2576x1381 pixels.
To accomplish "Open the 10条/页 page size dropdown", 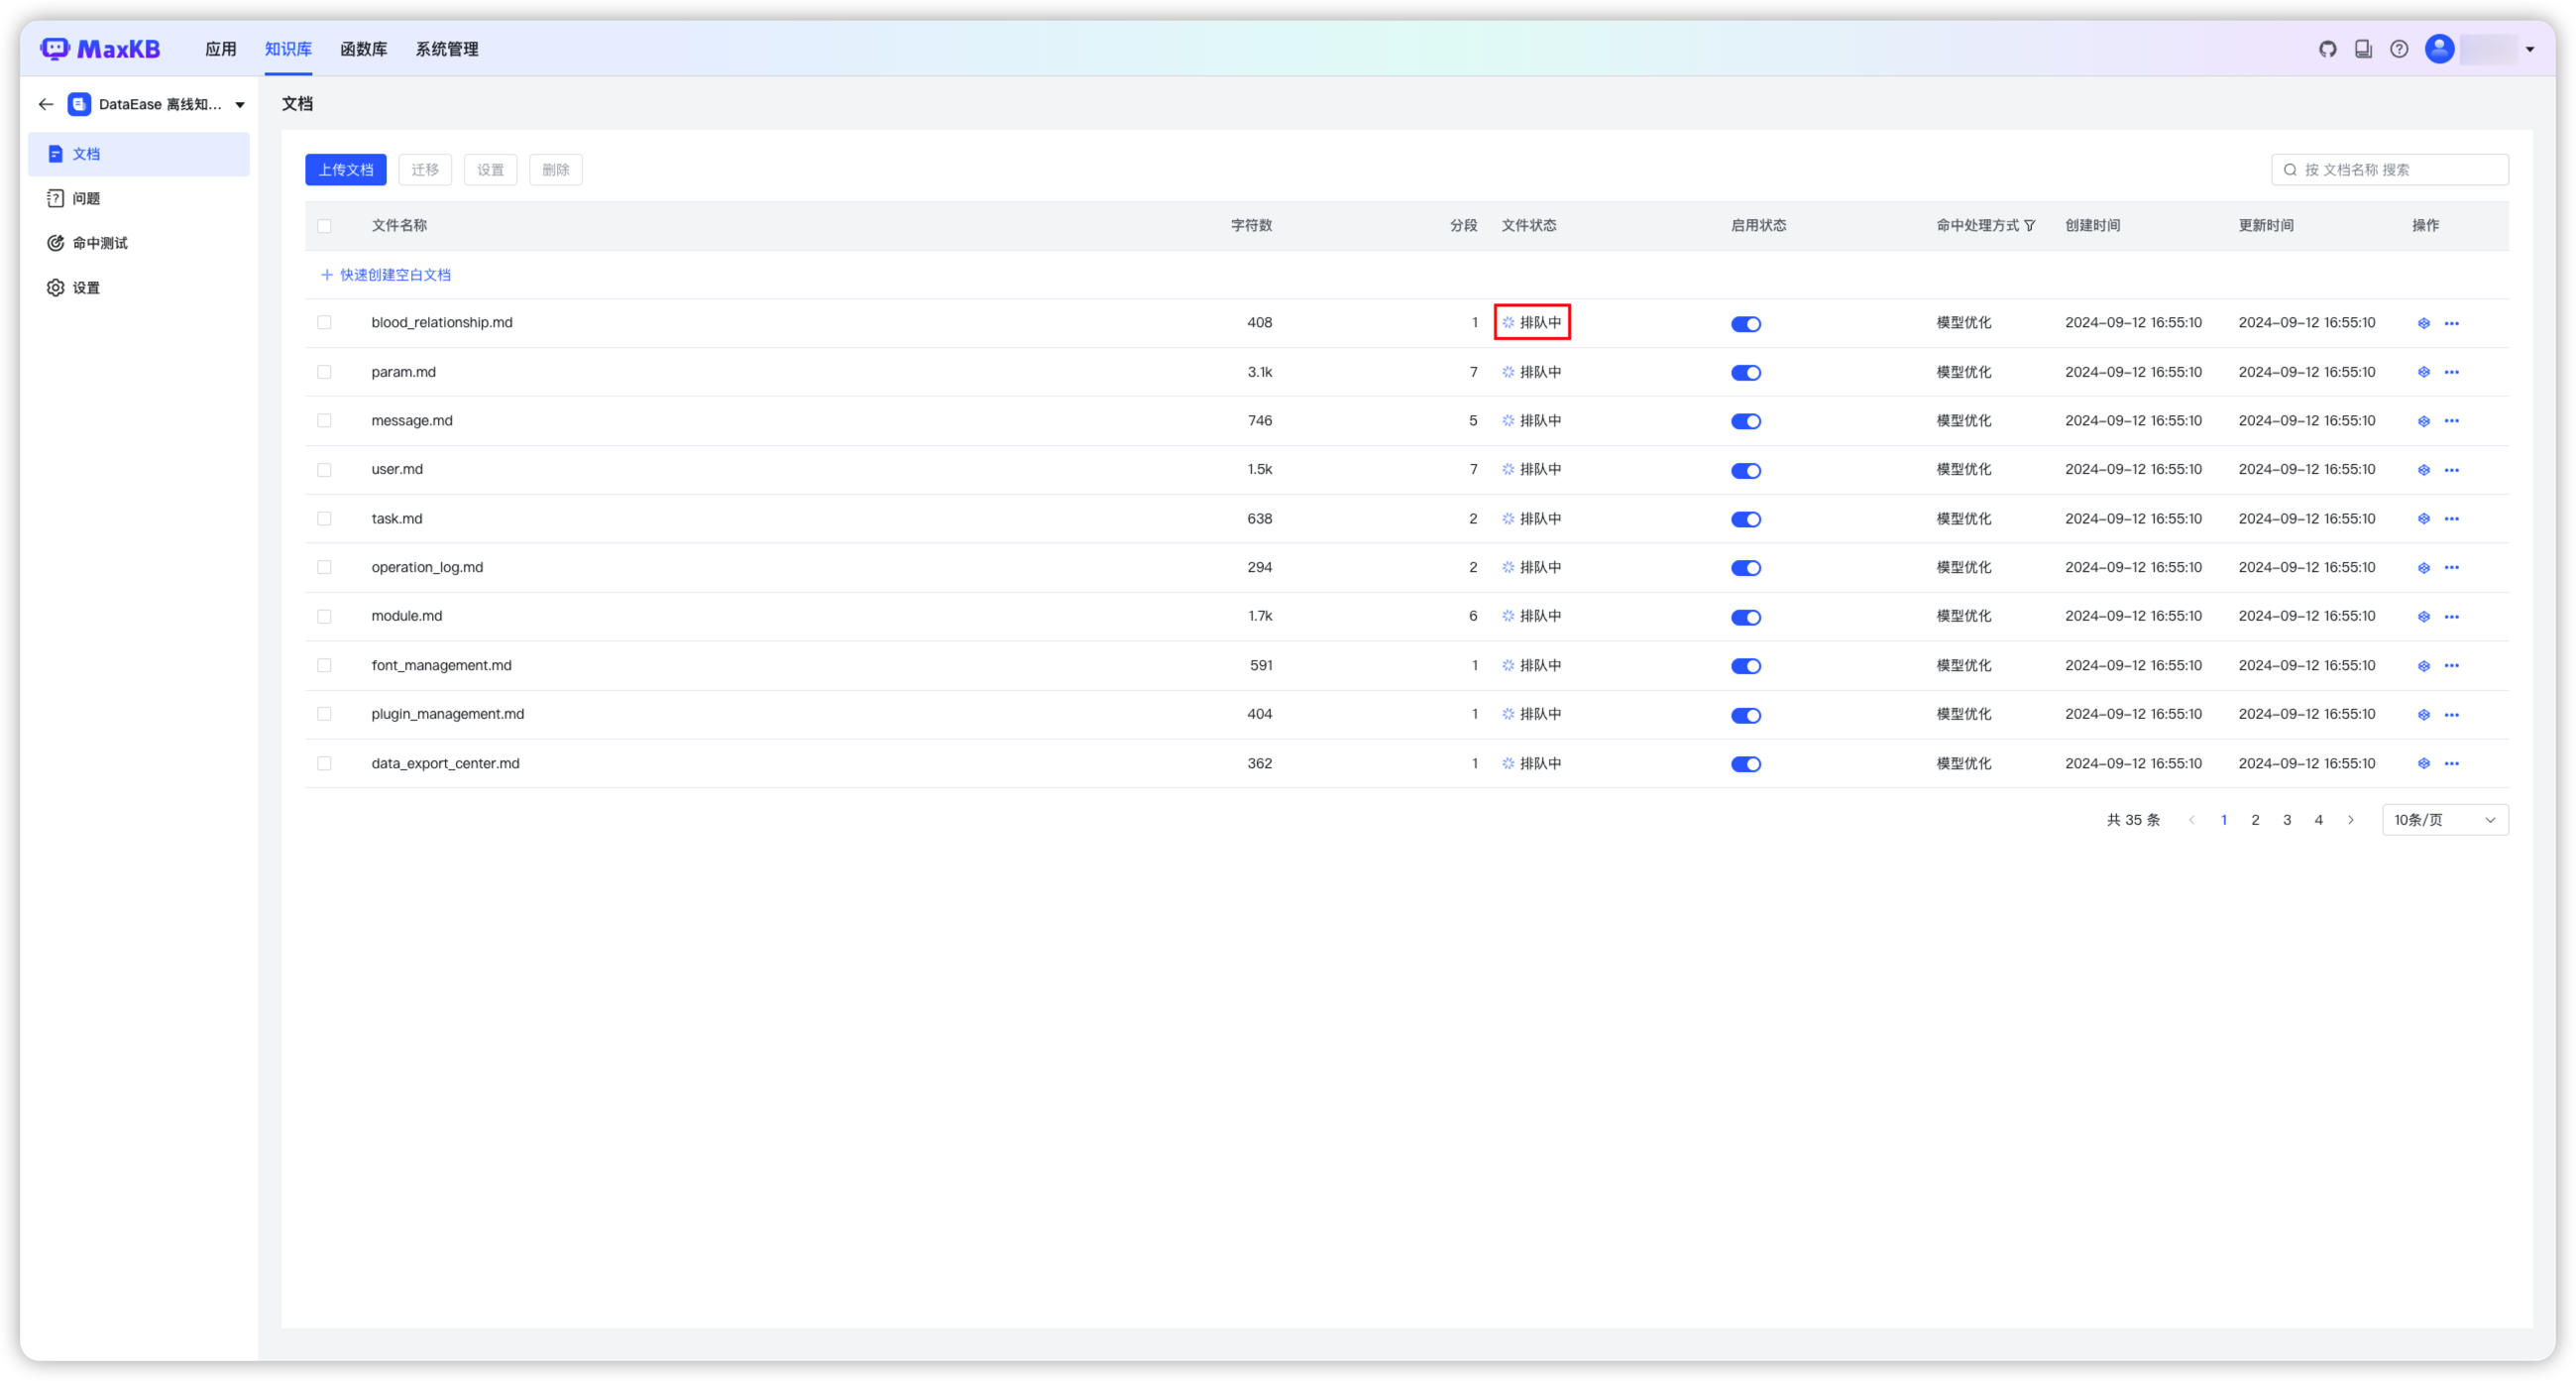I will click(x=2444, y=820).
